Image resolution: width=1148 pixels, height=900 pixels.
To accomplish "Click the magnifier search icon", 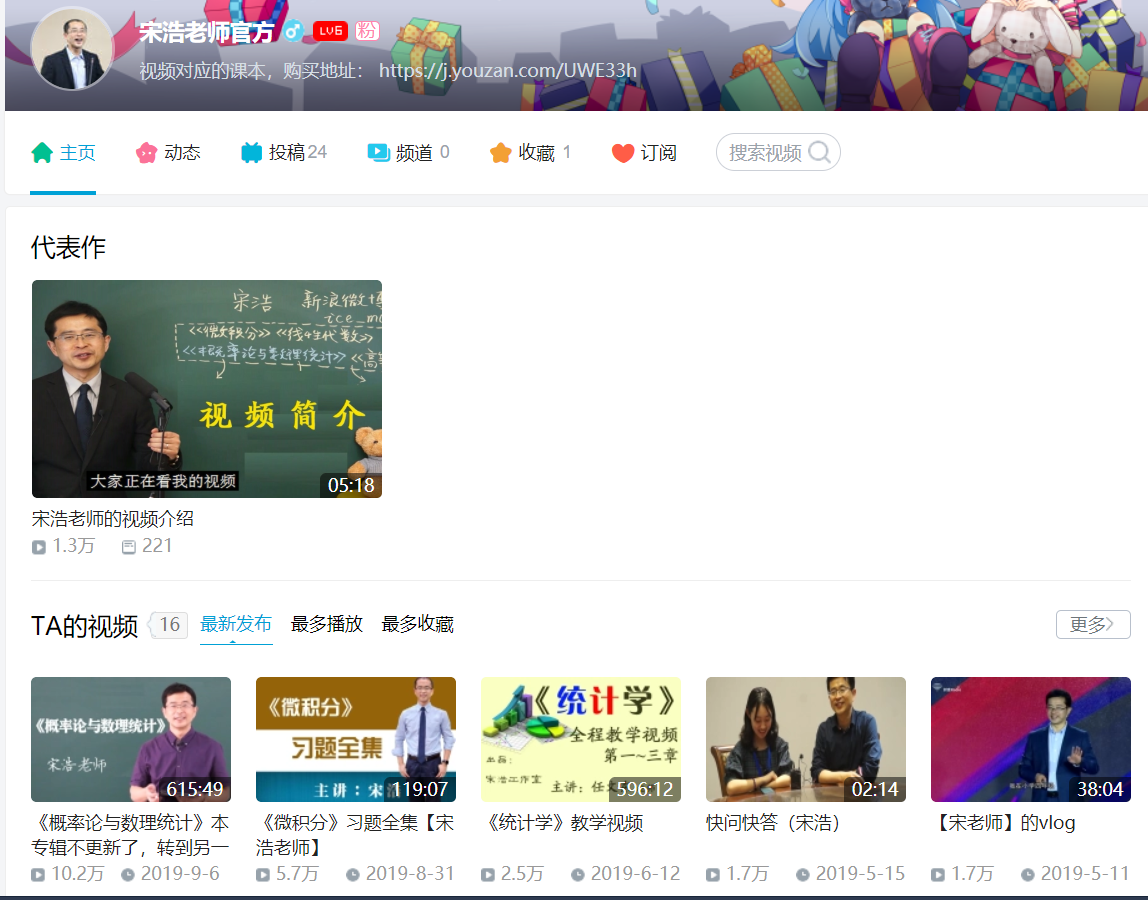I will click(x=819, y=152).
